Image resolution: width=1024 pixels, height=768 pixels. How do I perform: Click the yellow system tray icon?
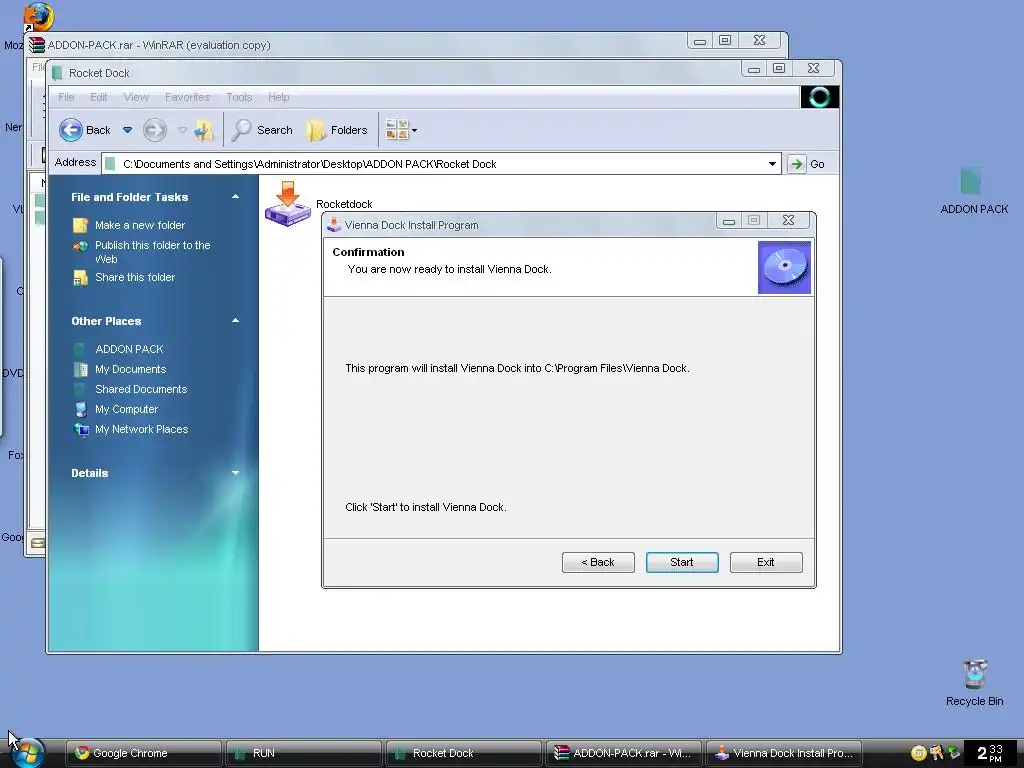pyautogui.click(x=918, y=753)
